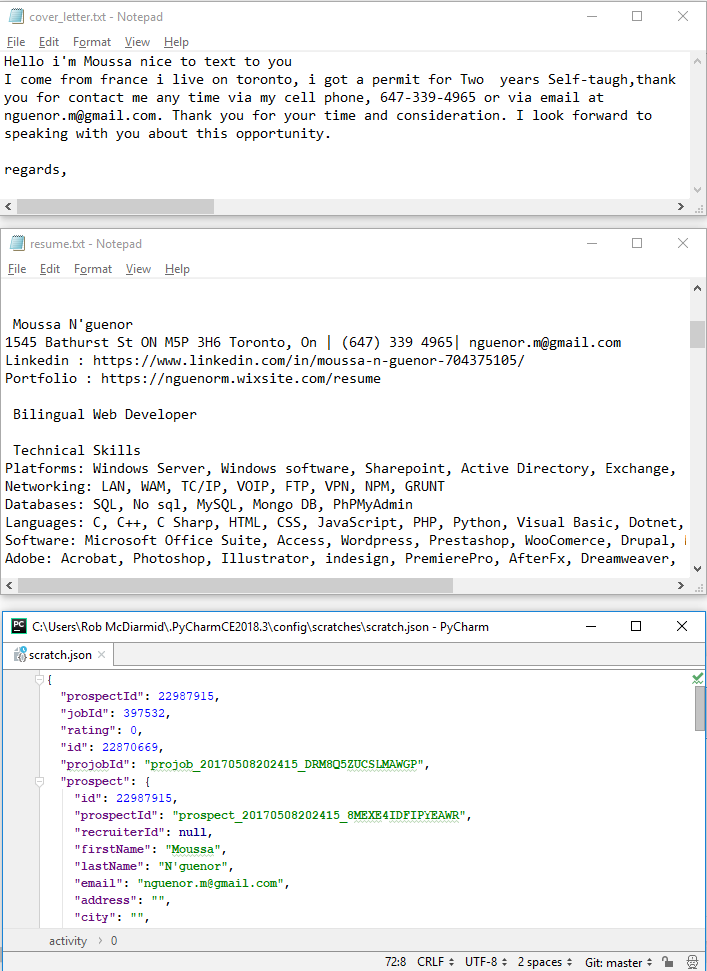This screenshot has width=707, height=971.
Task: Click the Portfolio URL line in resume.txt
Action: (193, 378)
